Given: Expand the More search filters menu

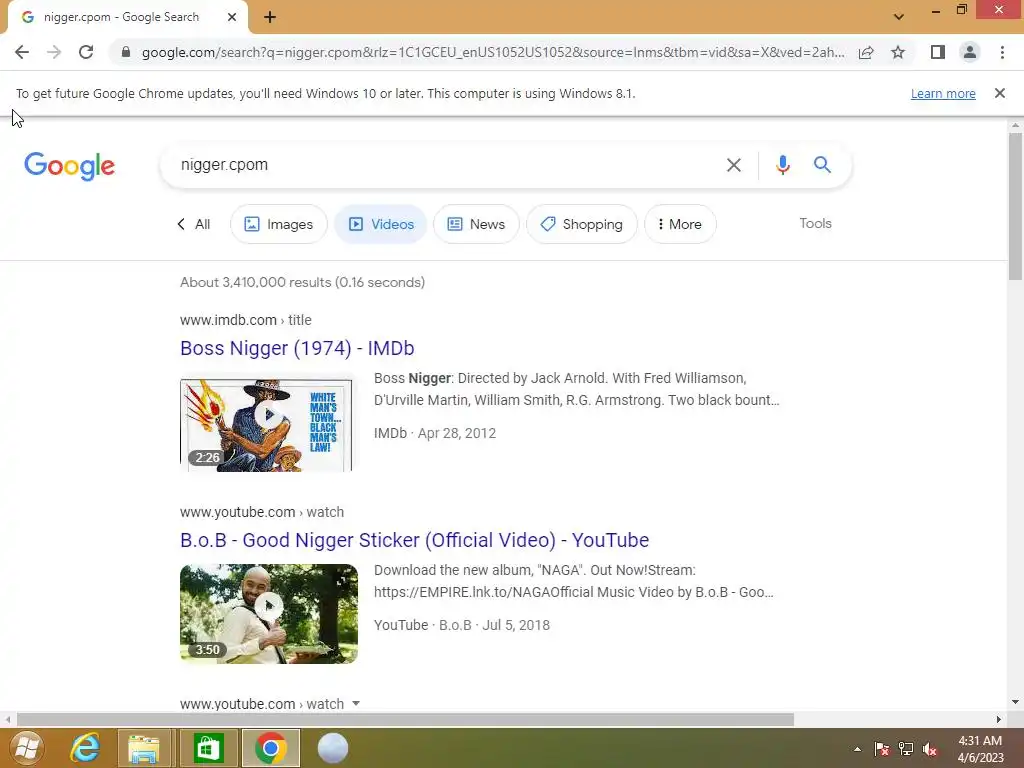Looking at the screenshot, I should [x=680, y=224].
